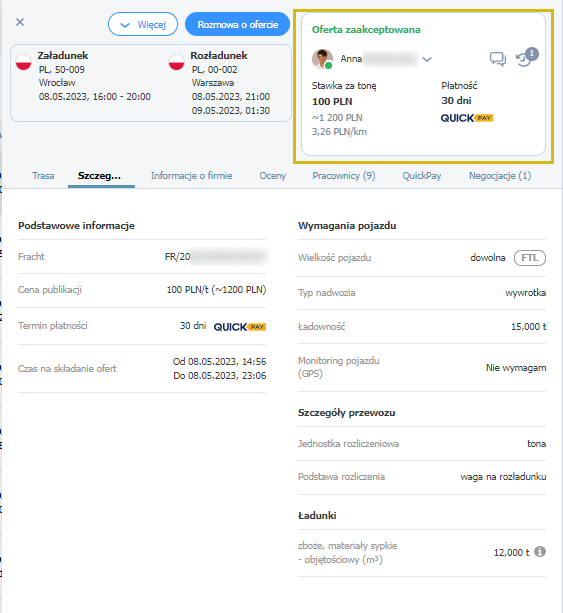Open Negocjacje (1) tab
The image size is (563, 613).
pyautogui.click(x=500, y=176)
